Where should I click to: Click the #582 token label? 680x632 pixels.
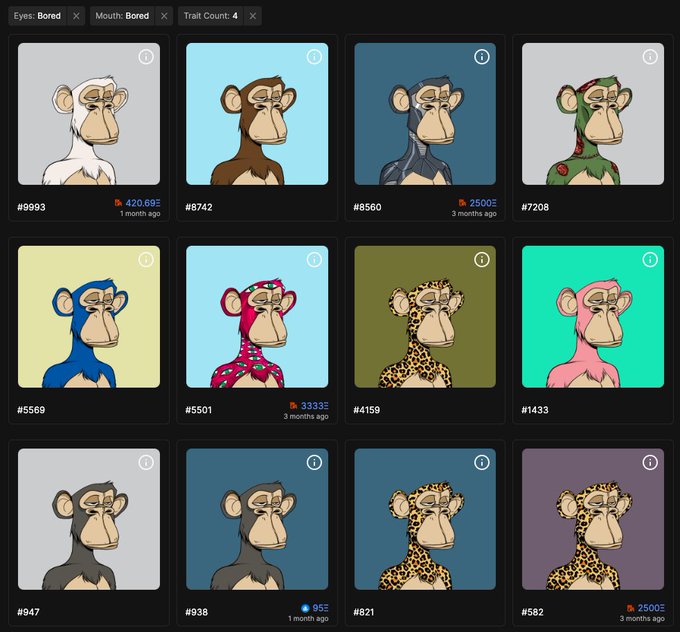tap(532, 612)
